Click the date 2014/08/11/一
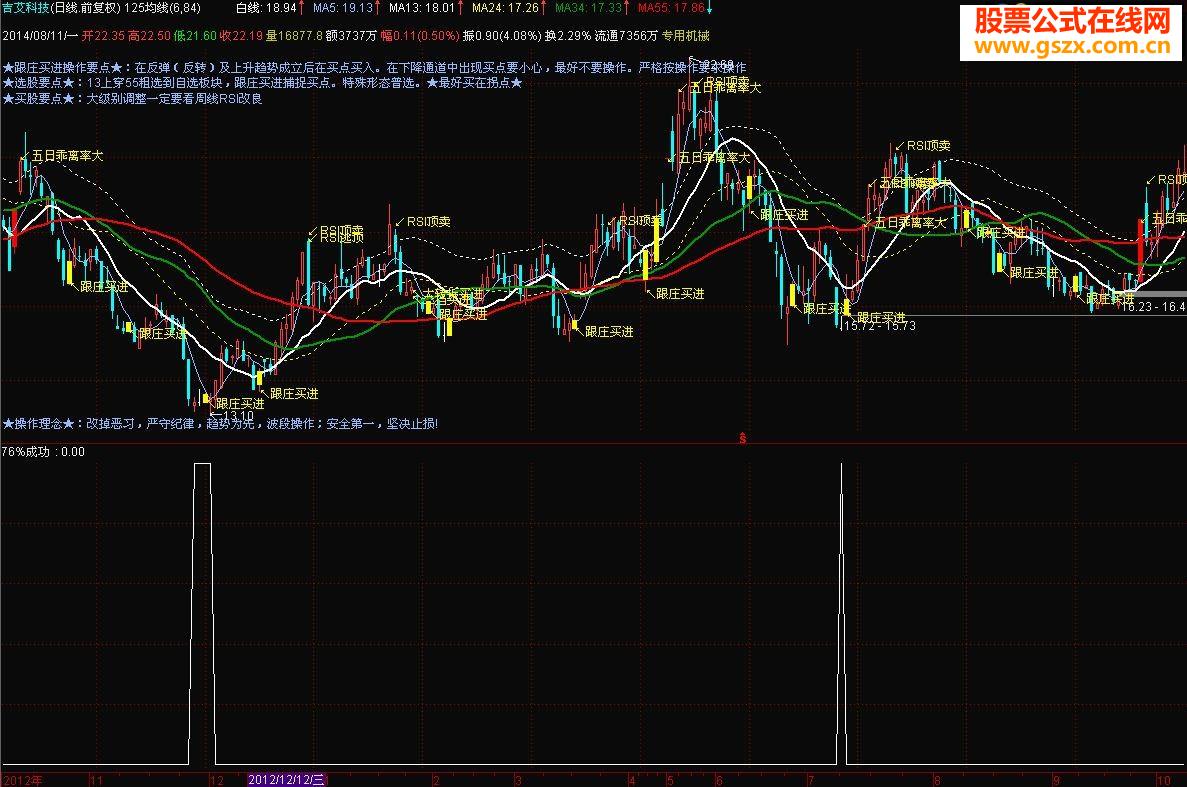Screen dimensions: 1187x787 pyautogui.click(x=40, y=36)
